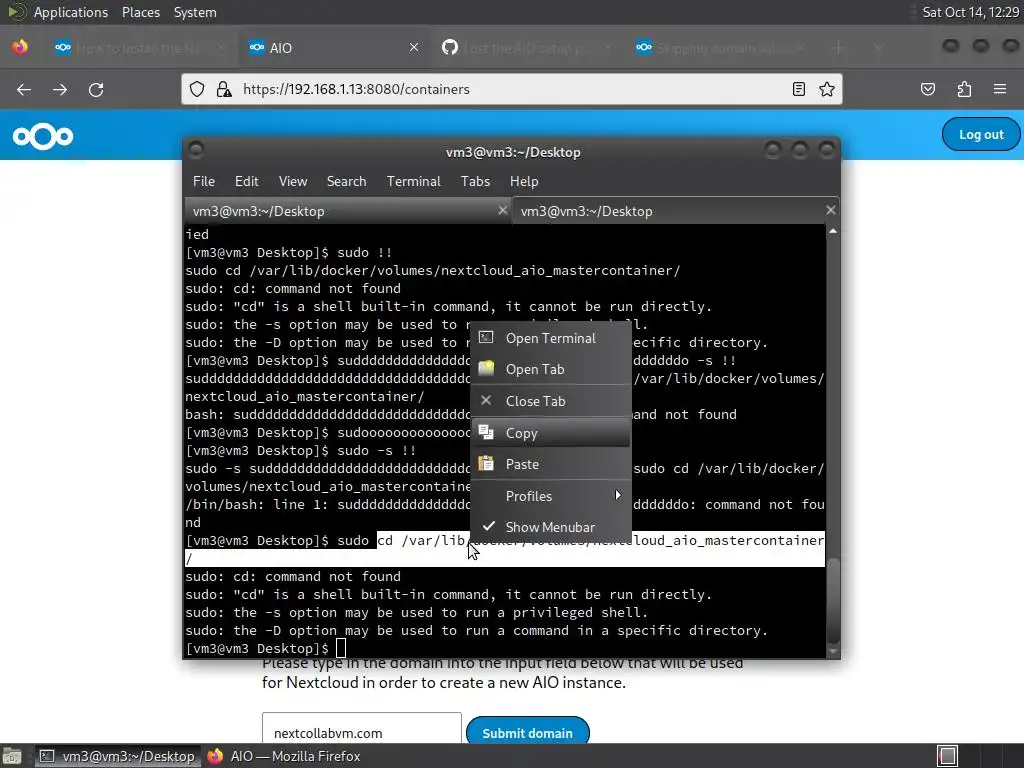The image size is (1024, 768).
Task: Open the terminal Edit menu
Action: (x=247, y=181)
